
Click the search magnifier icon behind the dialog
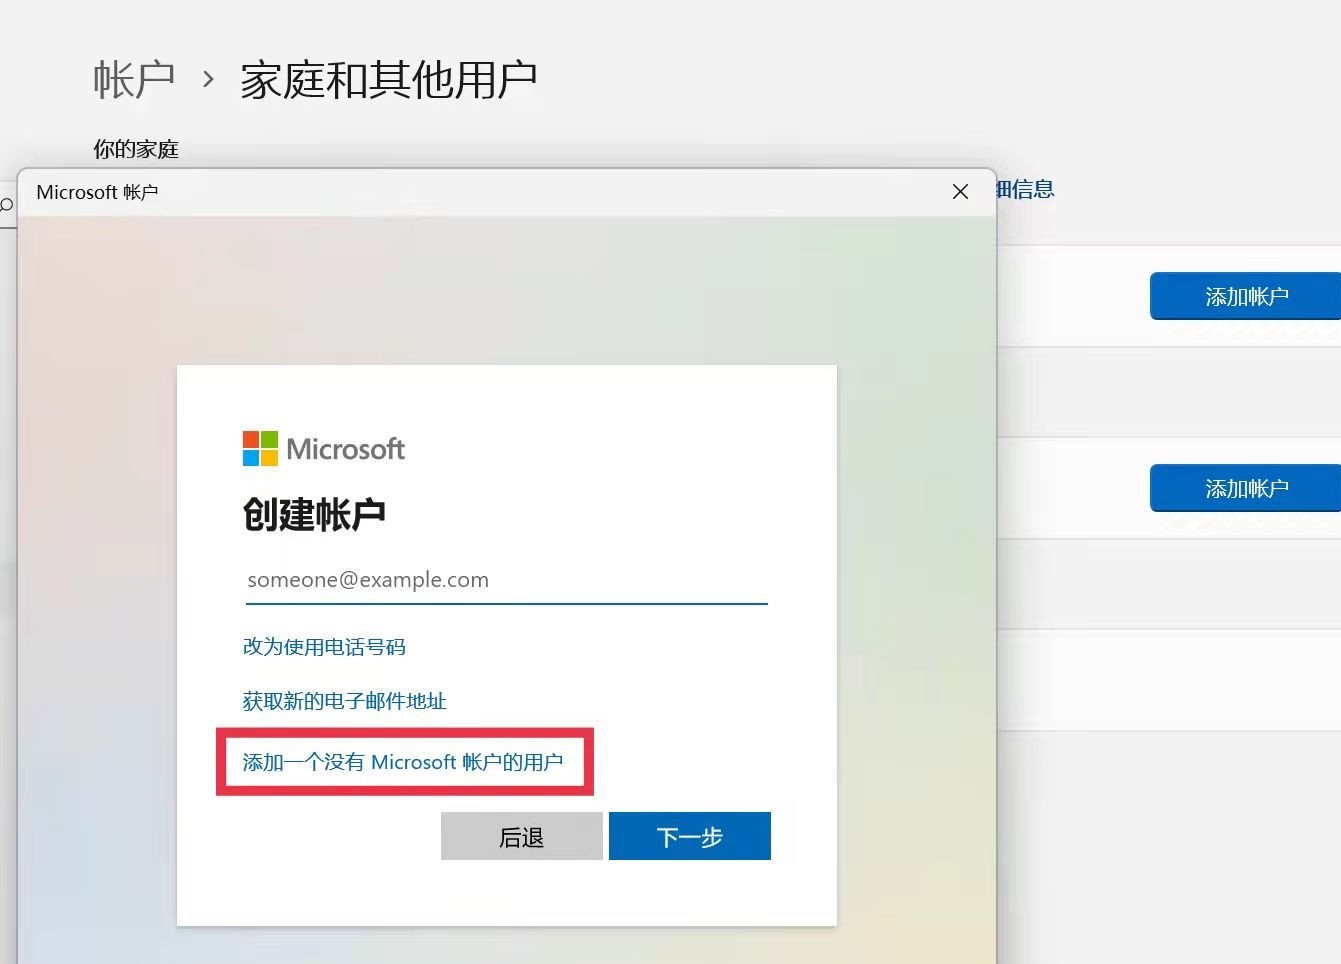(x=7, y=206)
